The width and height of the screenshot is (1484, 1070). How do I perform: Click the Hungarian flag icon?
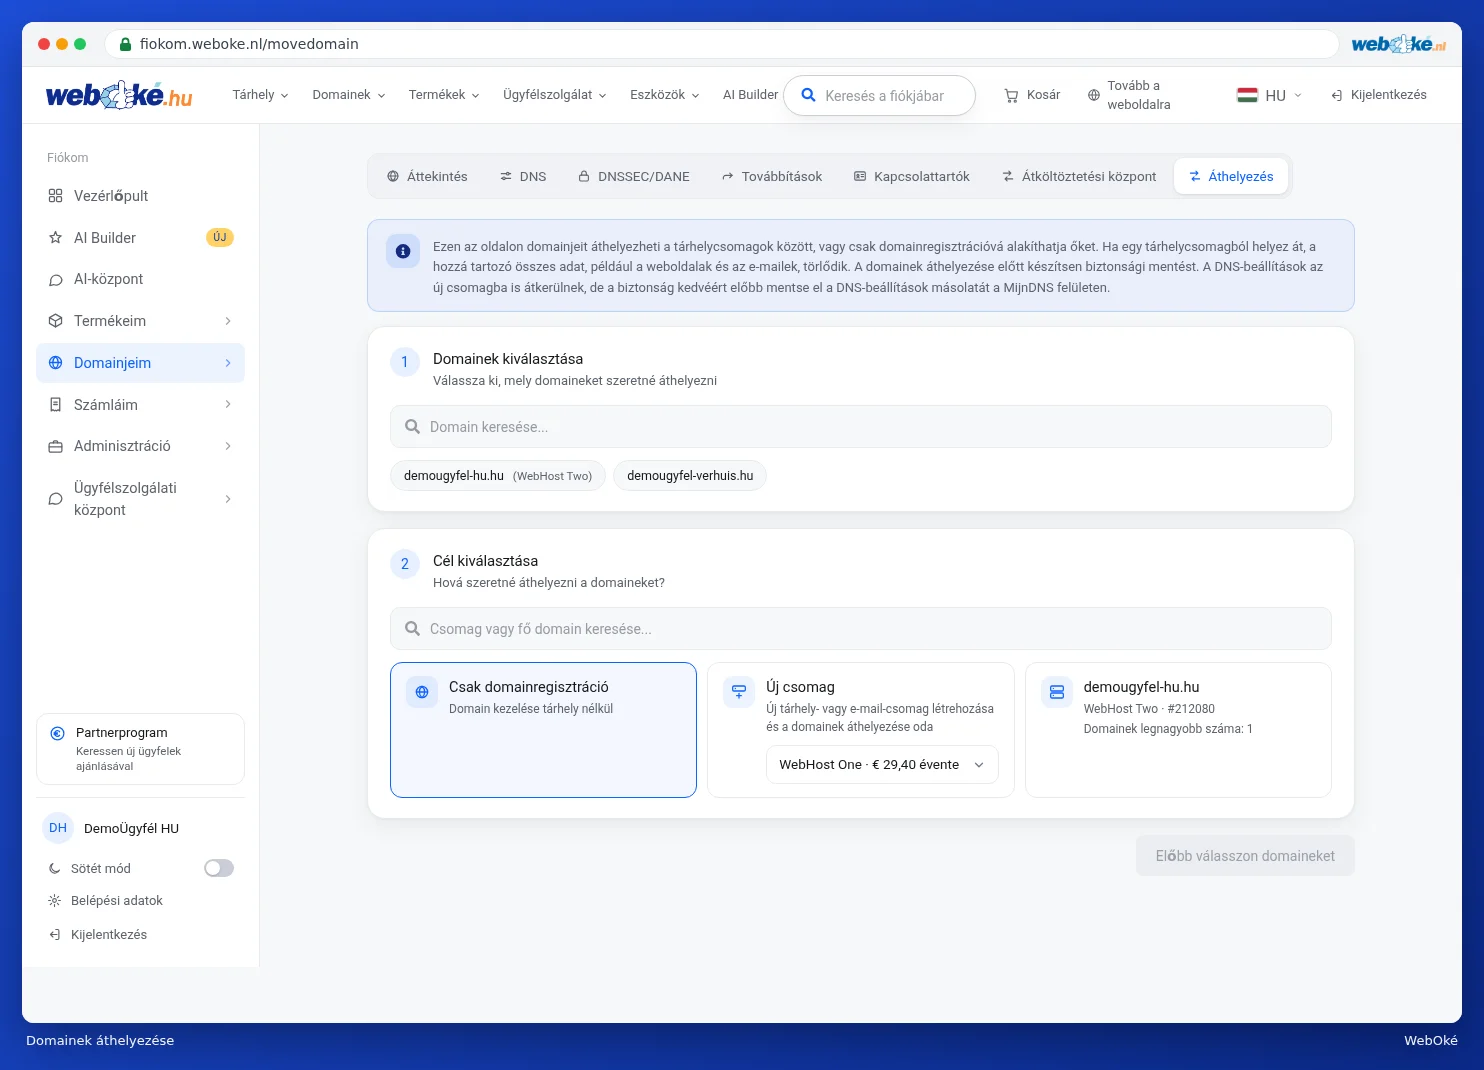1247,95
